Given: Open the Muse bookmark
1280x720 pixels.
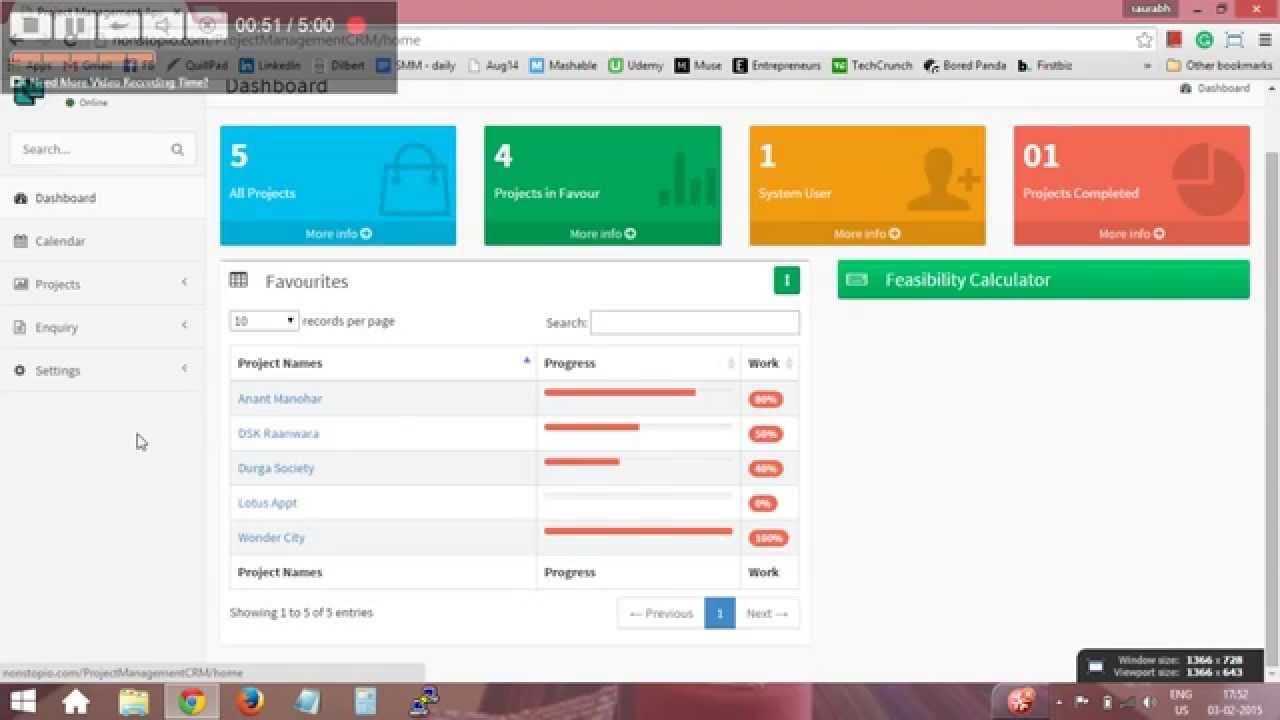Looking at the screenshot, I should click(x=698, y=66).
